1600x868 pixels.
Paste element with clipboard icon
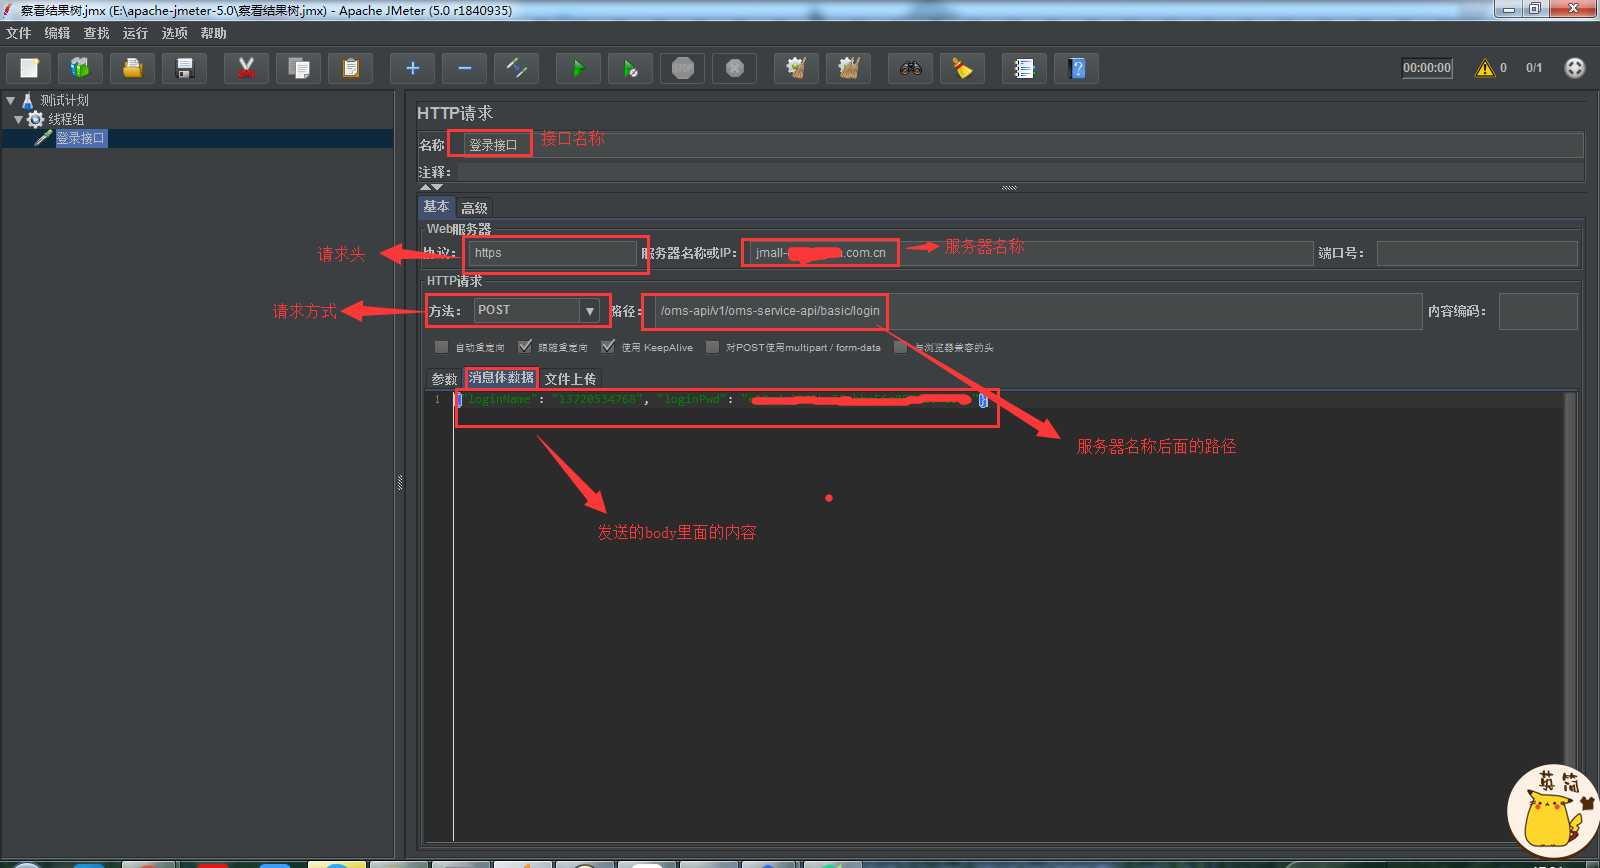(350, 68)
